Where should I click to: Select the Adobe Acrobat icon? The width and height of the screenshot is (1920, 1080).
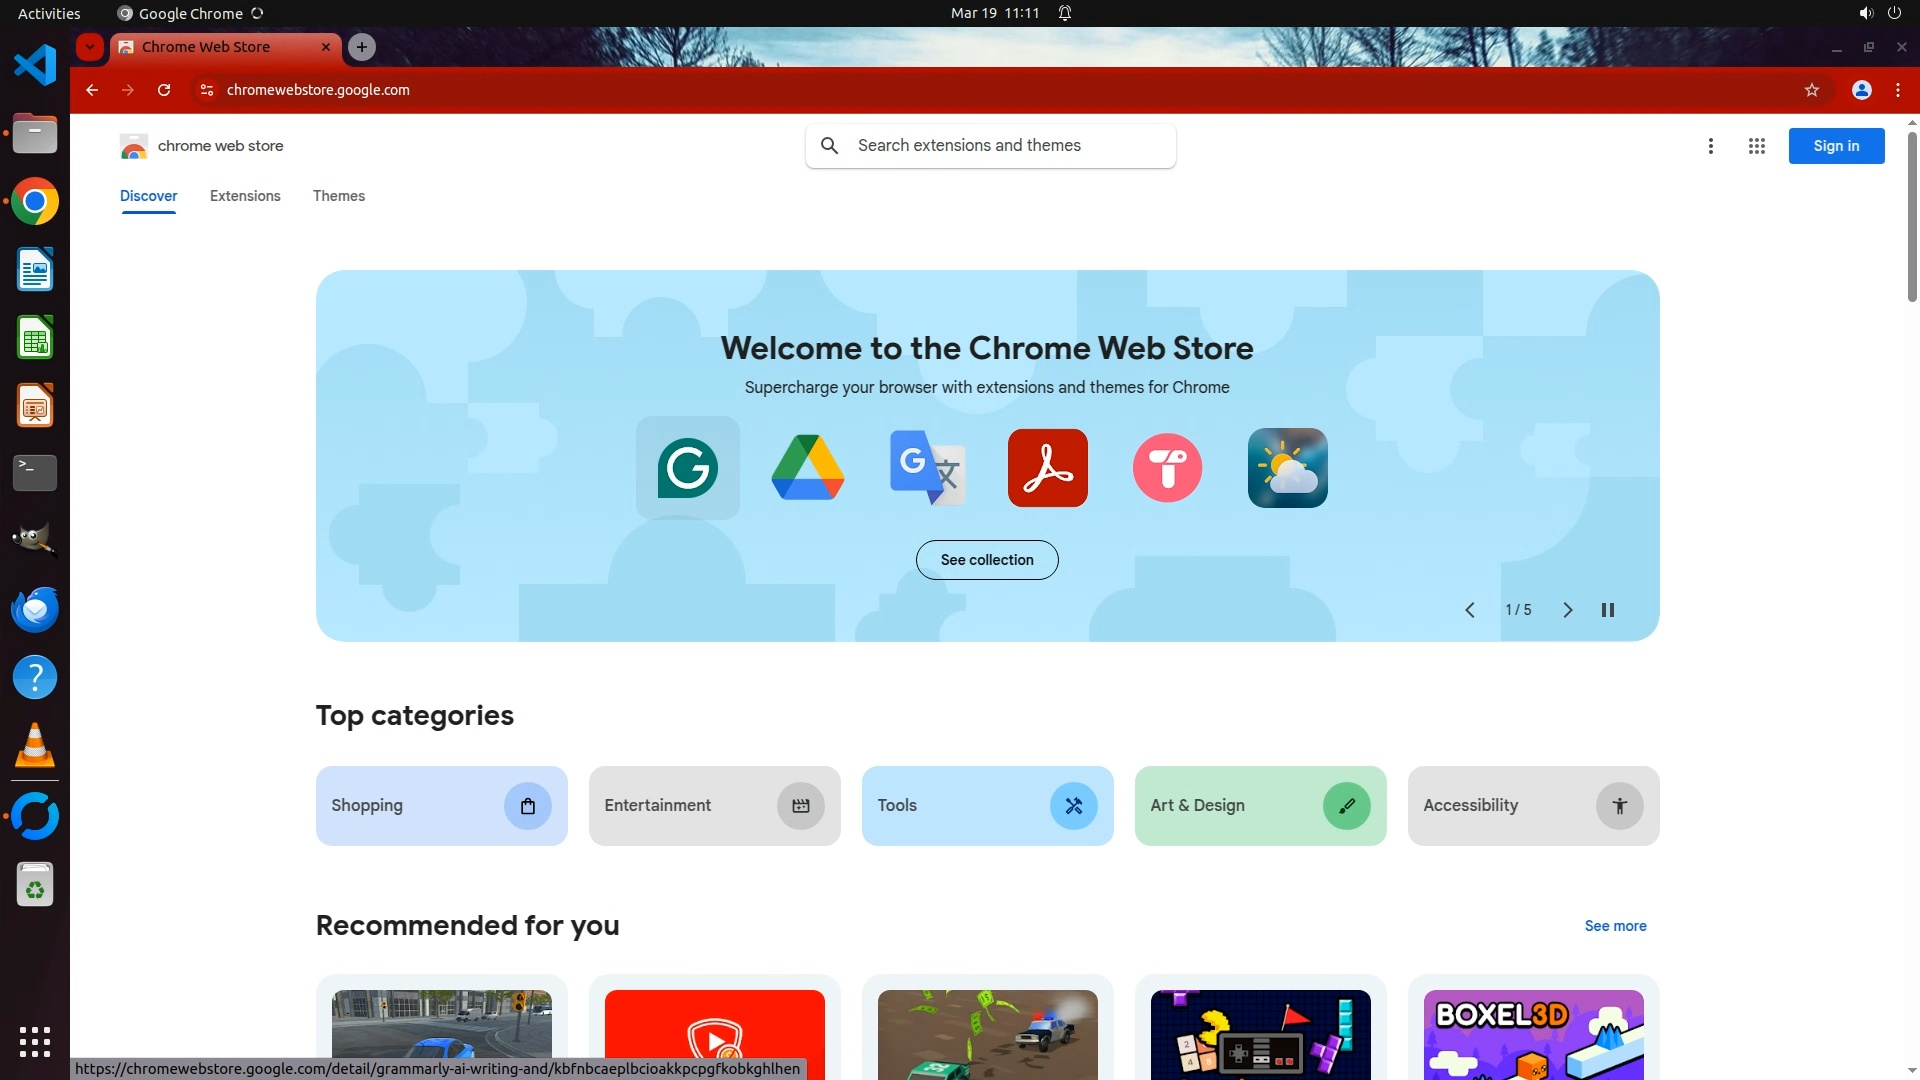(x=1047, y=468)
